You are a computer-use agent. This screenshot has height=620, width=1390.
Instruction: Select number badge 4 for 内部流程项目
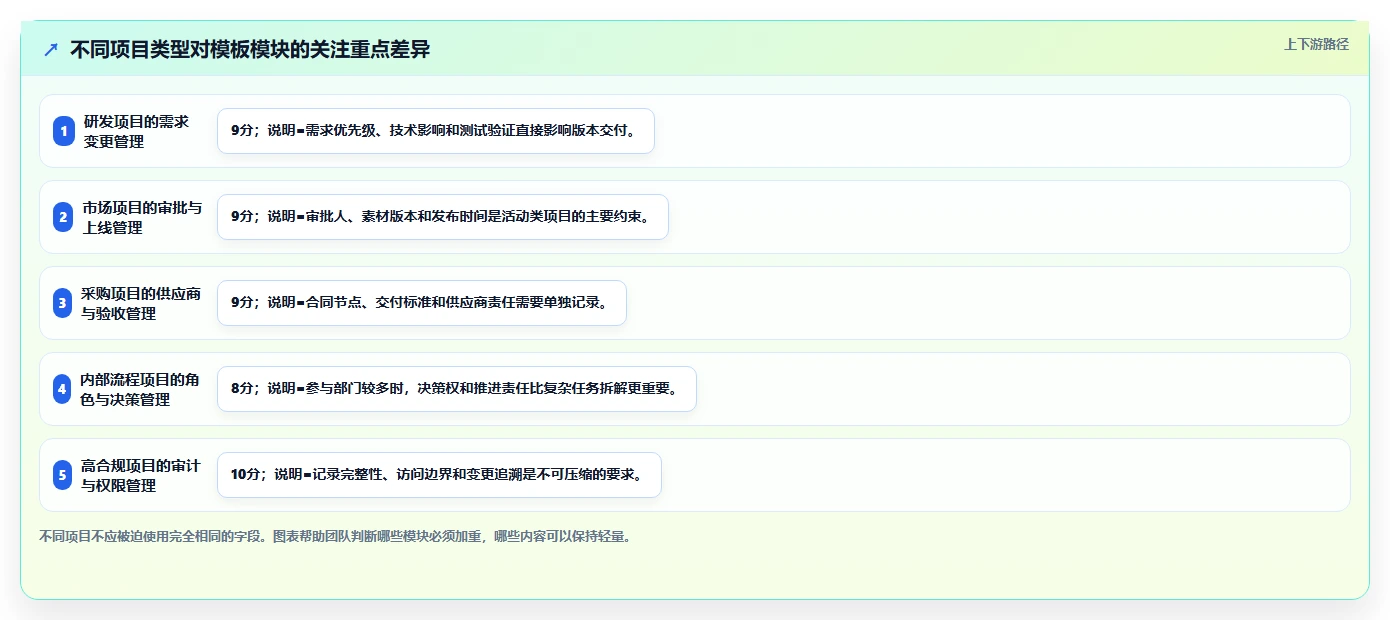pyautogui.click(x=64, y=389)
